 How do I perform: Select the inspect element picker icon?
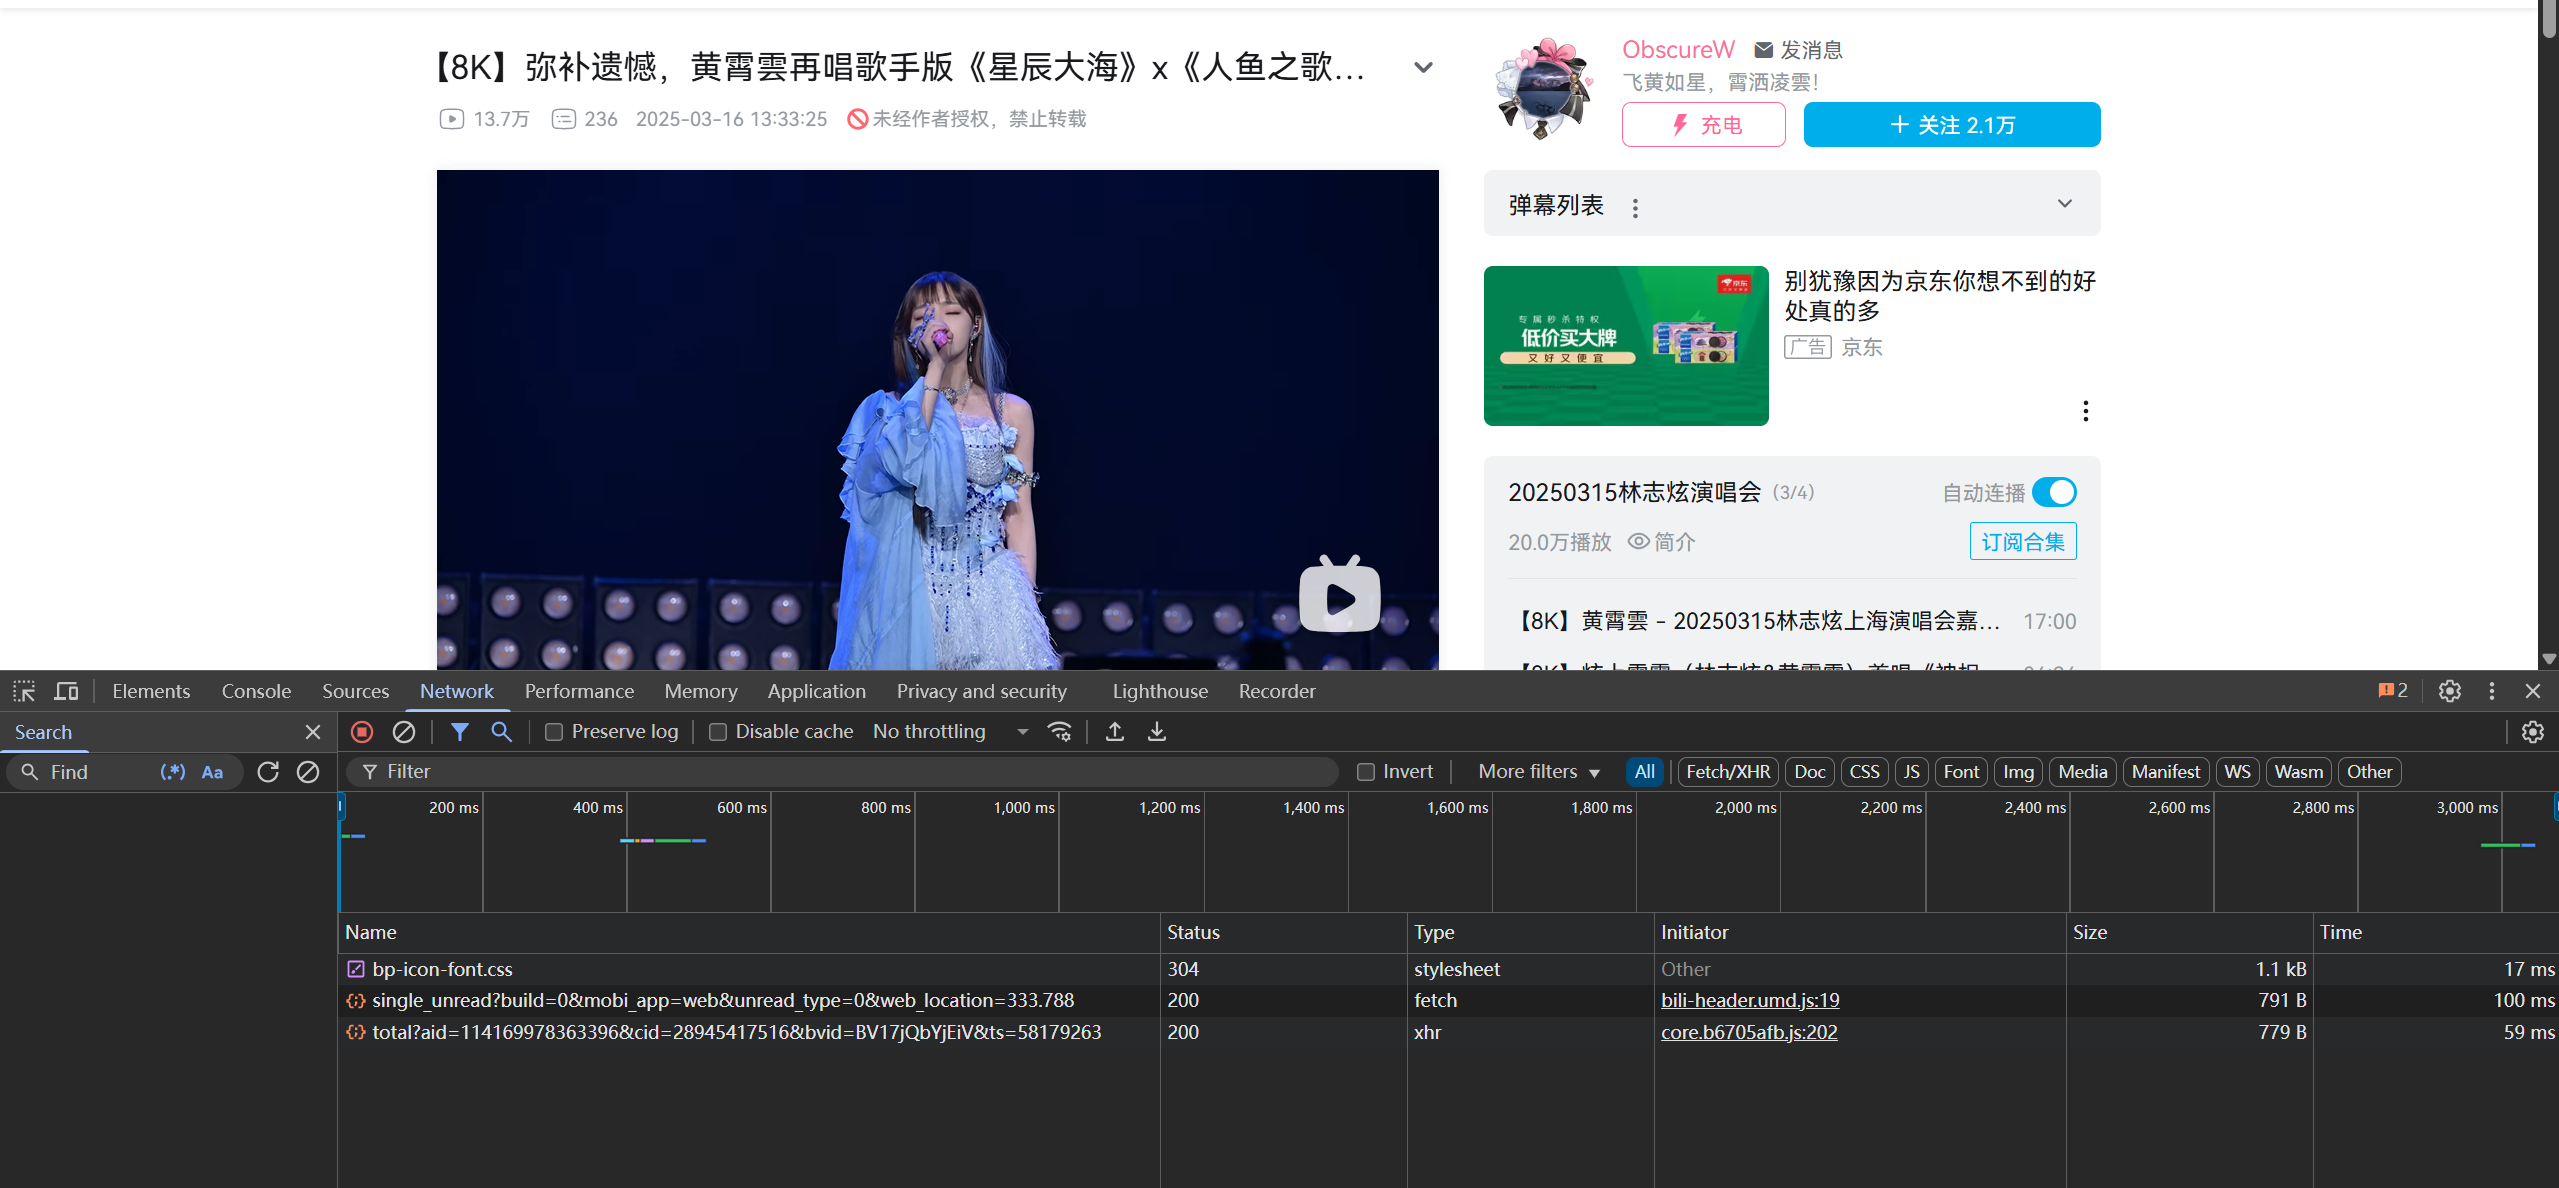click(24, 691)
